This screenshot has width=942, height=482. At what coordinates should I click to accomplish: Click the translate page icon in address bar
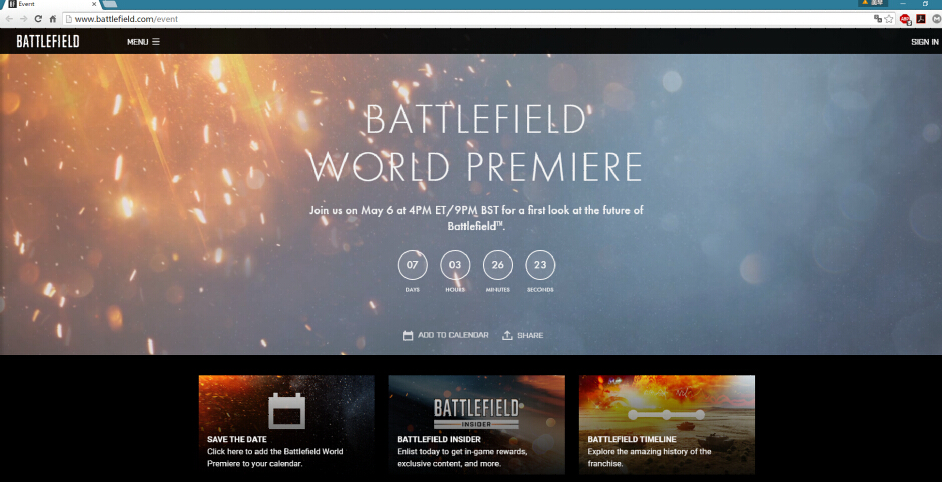coord(878,19)
